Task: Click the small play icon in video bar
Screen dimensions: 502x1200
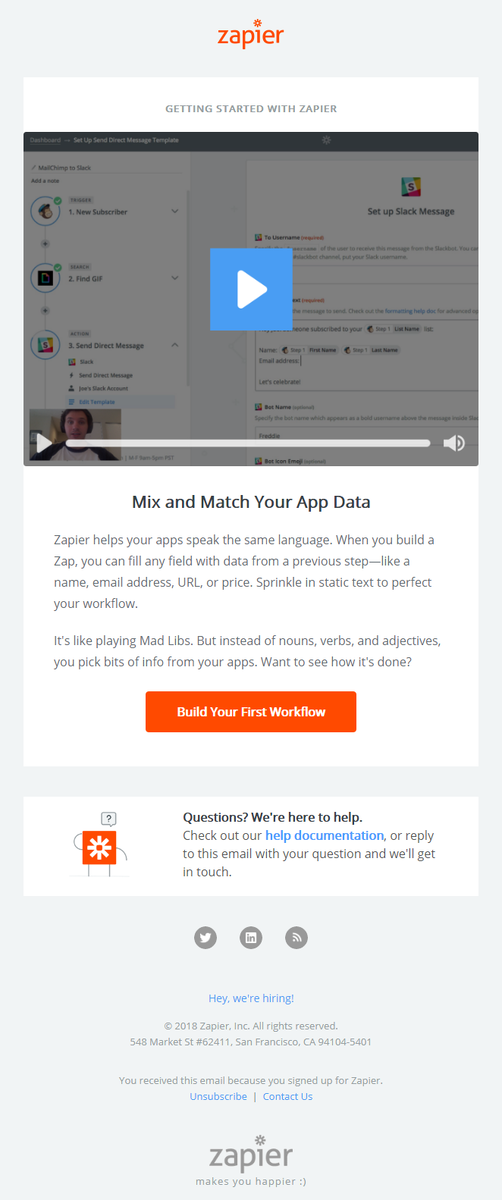Action: click(43, 443)
